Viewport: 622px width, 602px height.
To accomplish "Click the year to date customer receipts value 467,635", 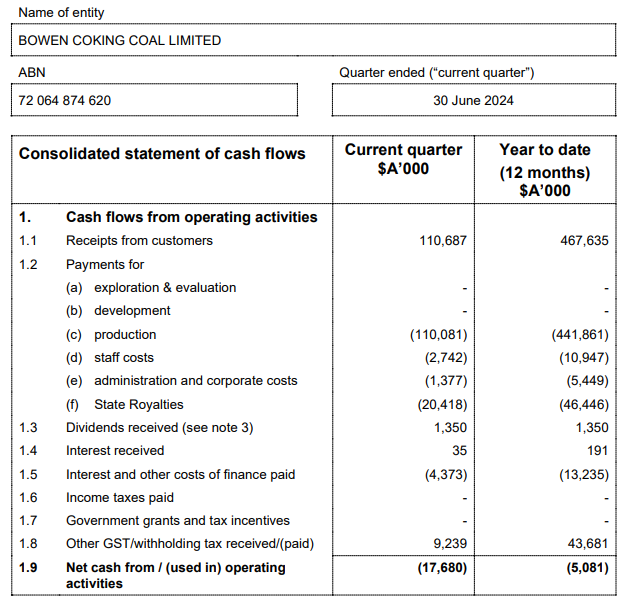I will 579,241.
